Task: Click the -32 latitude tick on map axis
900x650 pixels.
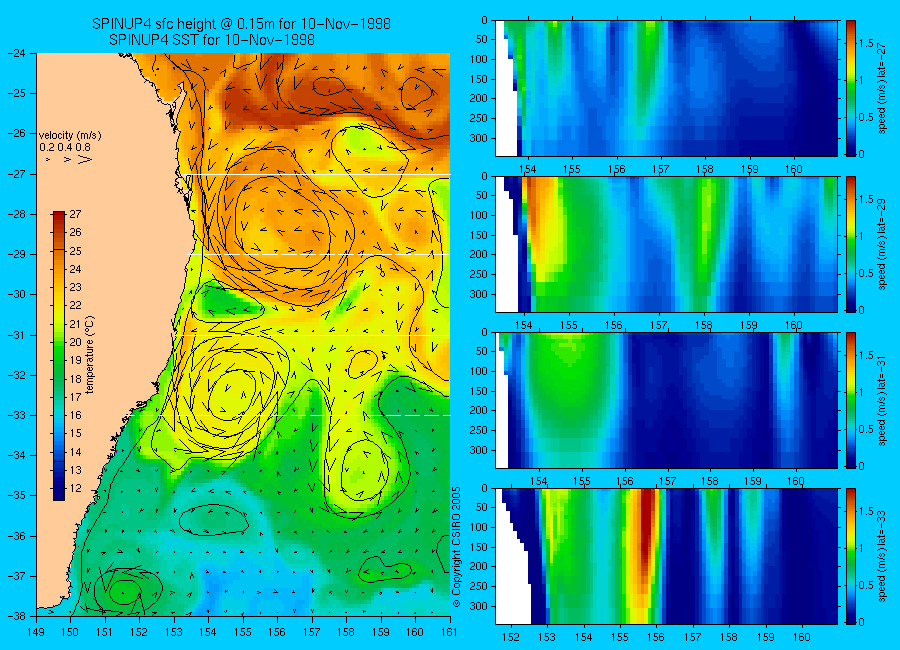Action: coord(16,375)
